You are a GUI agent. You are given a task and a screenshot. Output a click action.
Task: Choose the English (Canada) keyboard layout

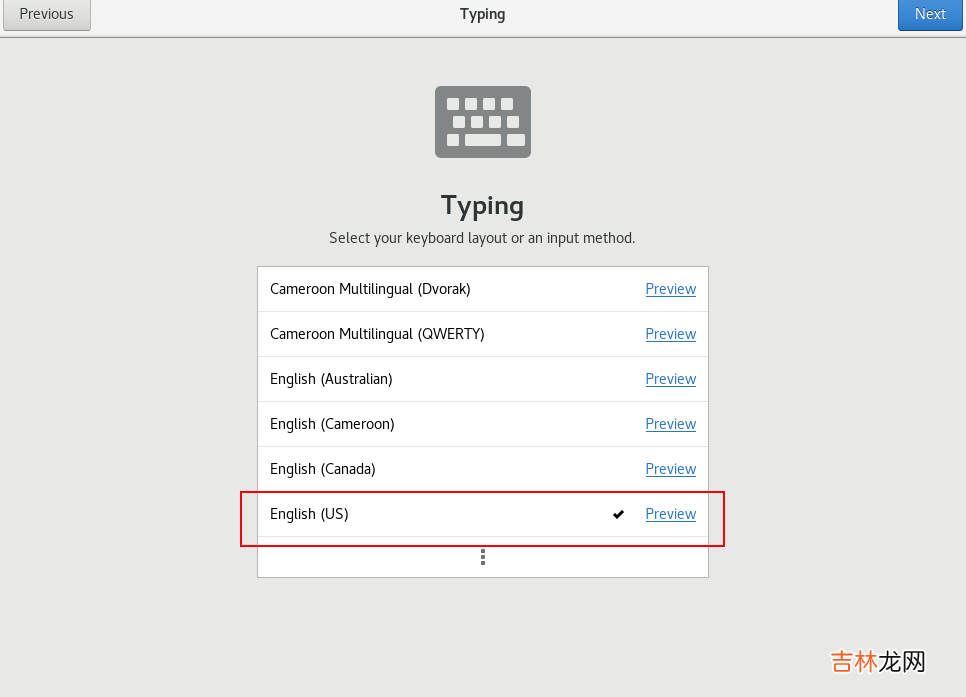point(323,469)
